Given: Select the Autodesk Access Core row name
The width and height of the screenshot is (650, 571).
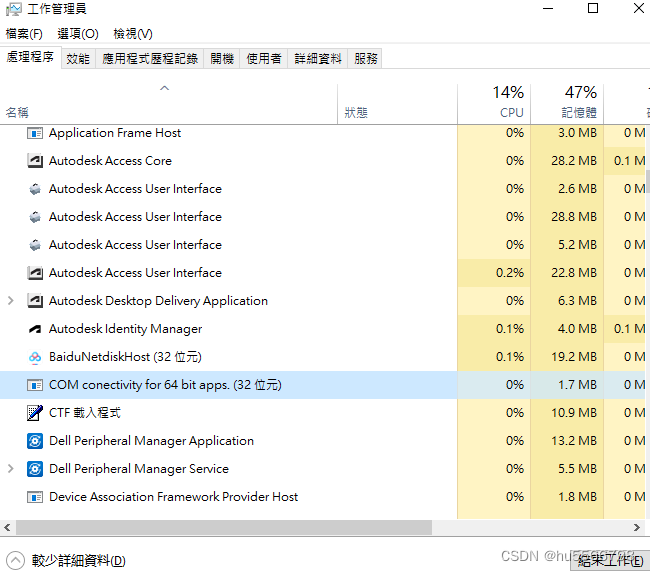Looking at the screenshot, I should click(x=110, y=161).
